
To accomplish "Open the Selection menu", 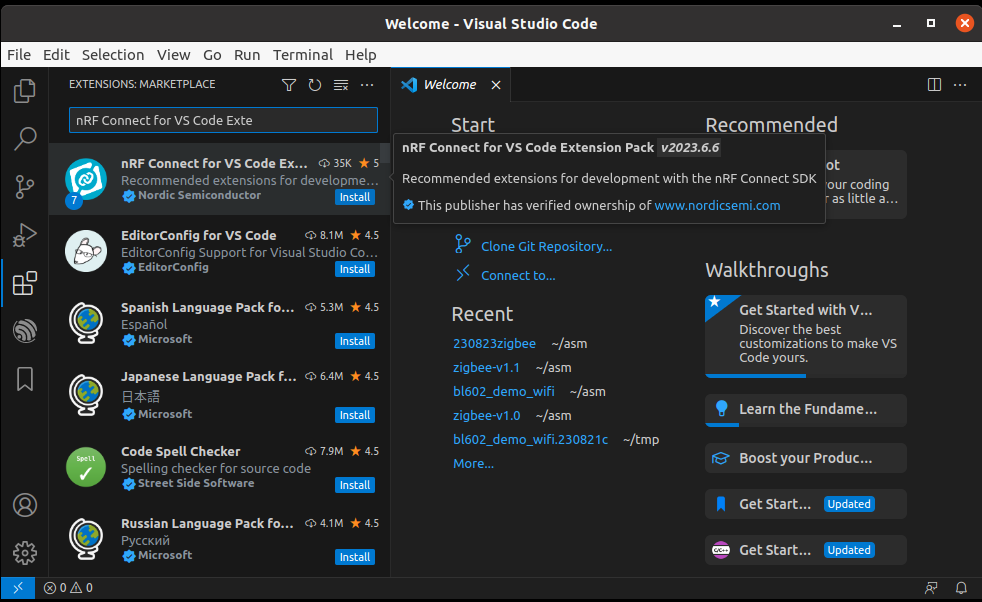I will tap(113, 54).
